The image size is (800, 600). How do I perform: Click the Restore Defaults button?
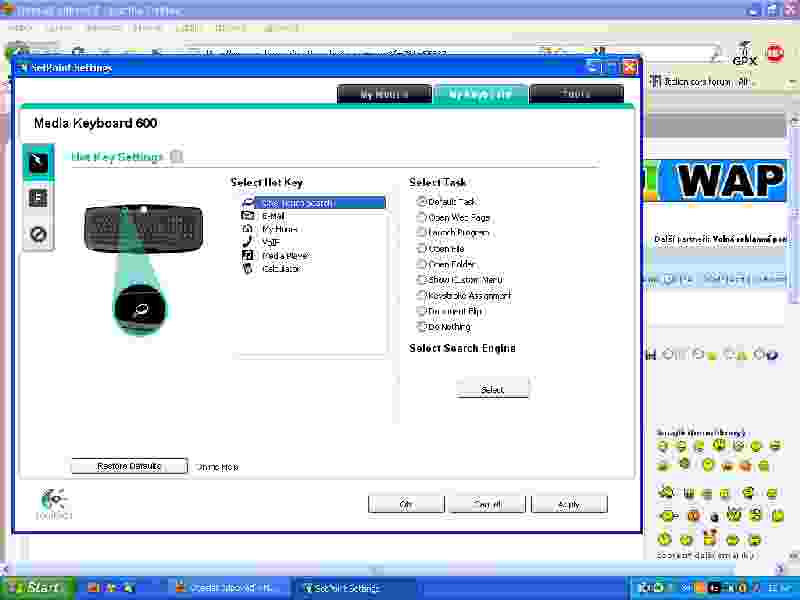(x=129, y=466)
